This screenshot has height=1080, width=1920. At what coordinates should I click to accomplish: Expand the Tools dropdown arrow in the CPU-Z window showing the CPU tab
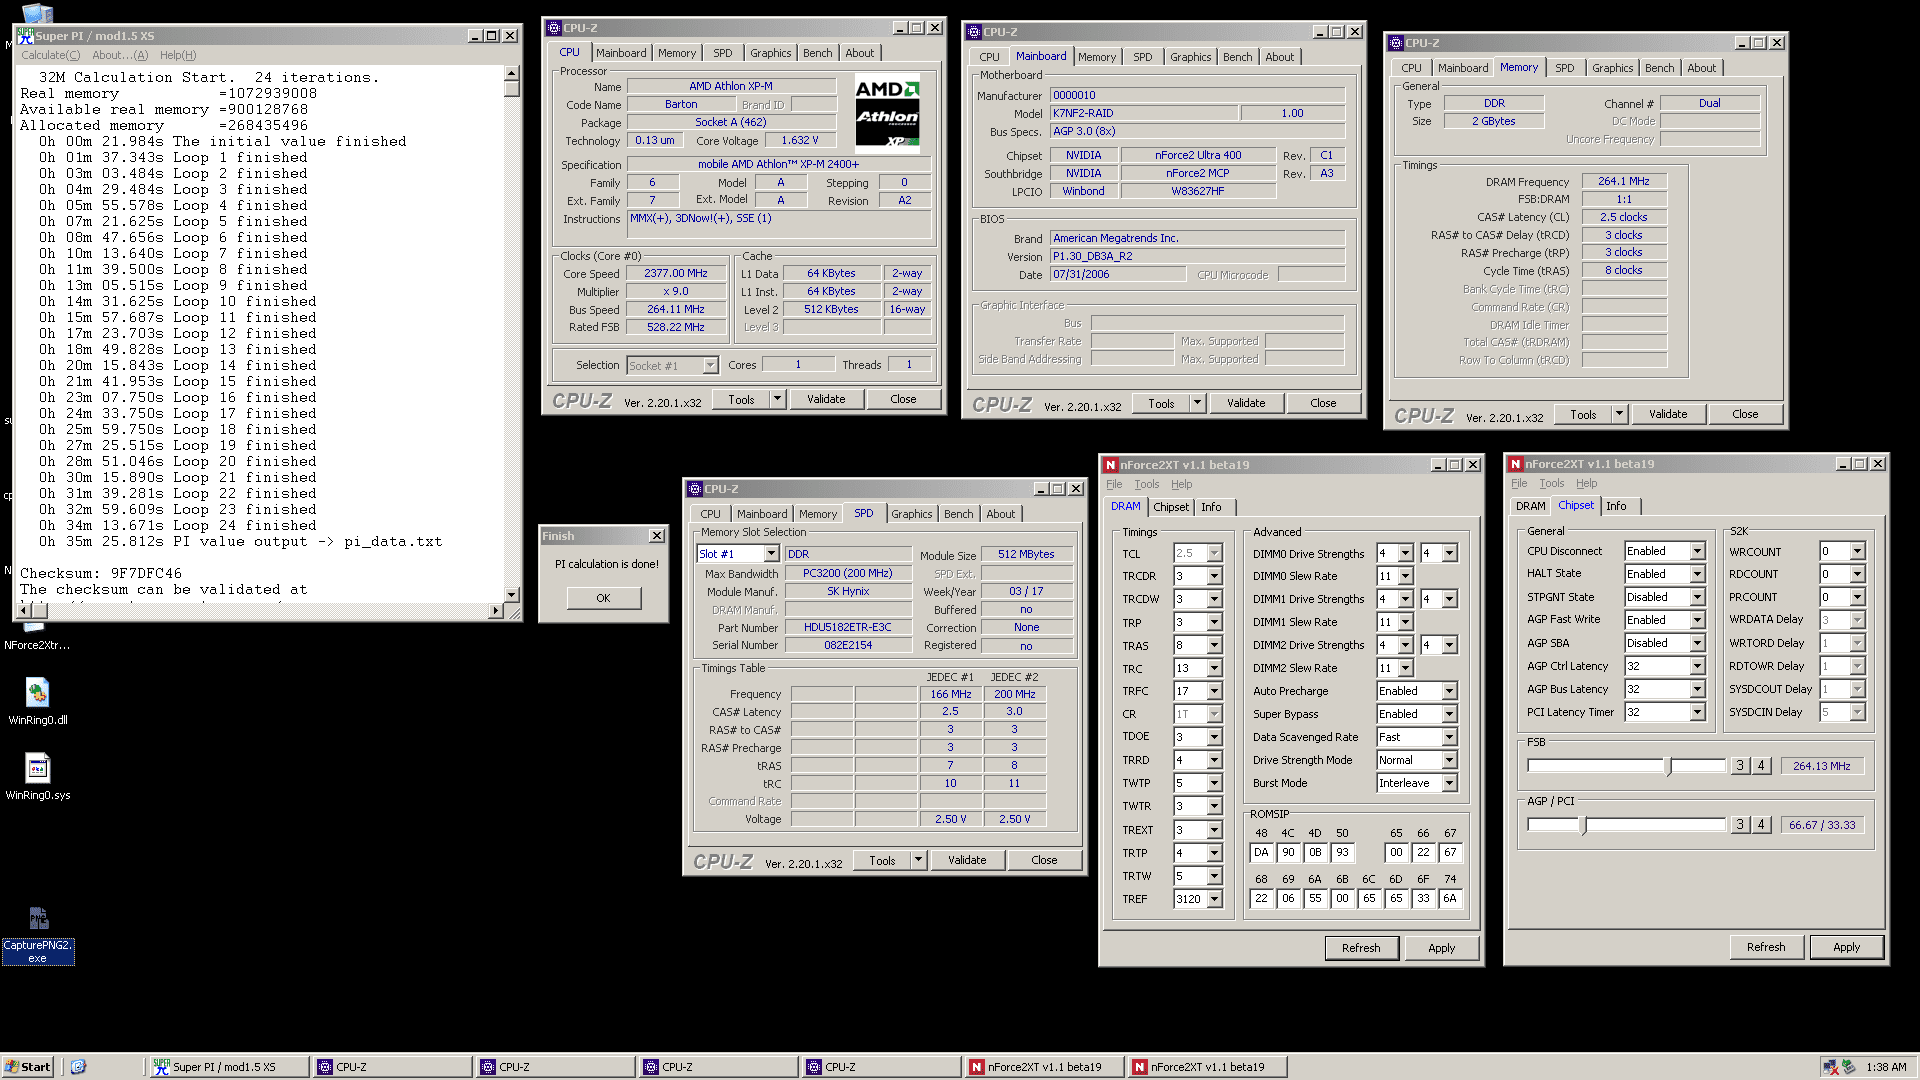click(777, 399)
